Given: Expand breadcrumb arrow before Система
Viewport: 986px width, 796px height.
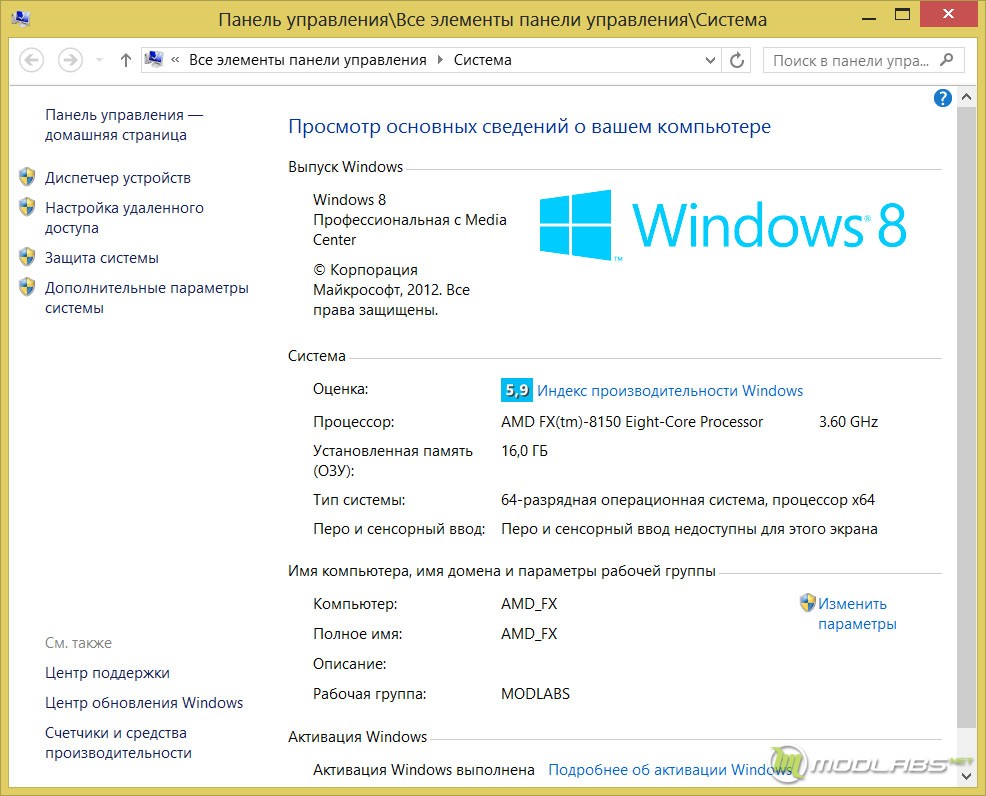Looking at the screenshot, I should pyautogui.click(x=440, y=60).
